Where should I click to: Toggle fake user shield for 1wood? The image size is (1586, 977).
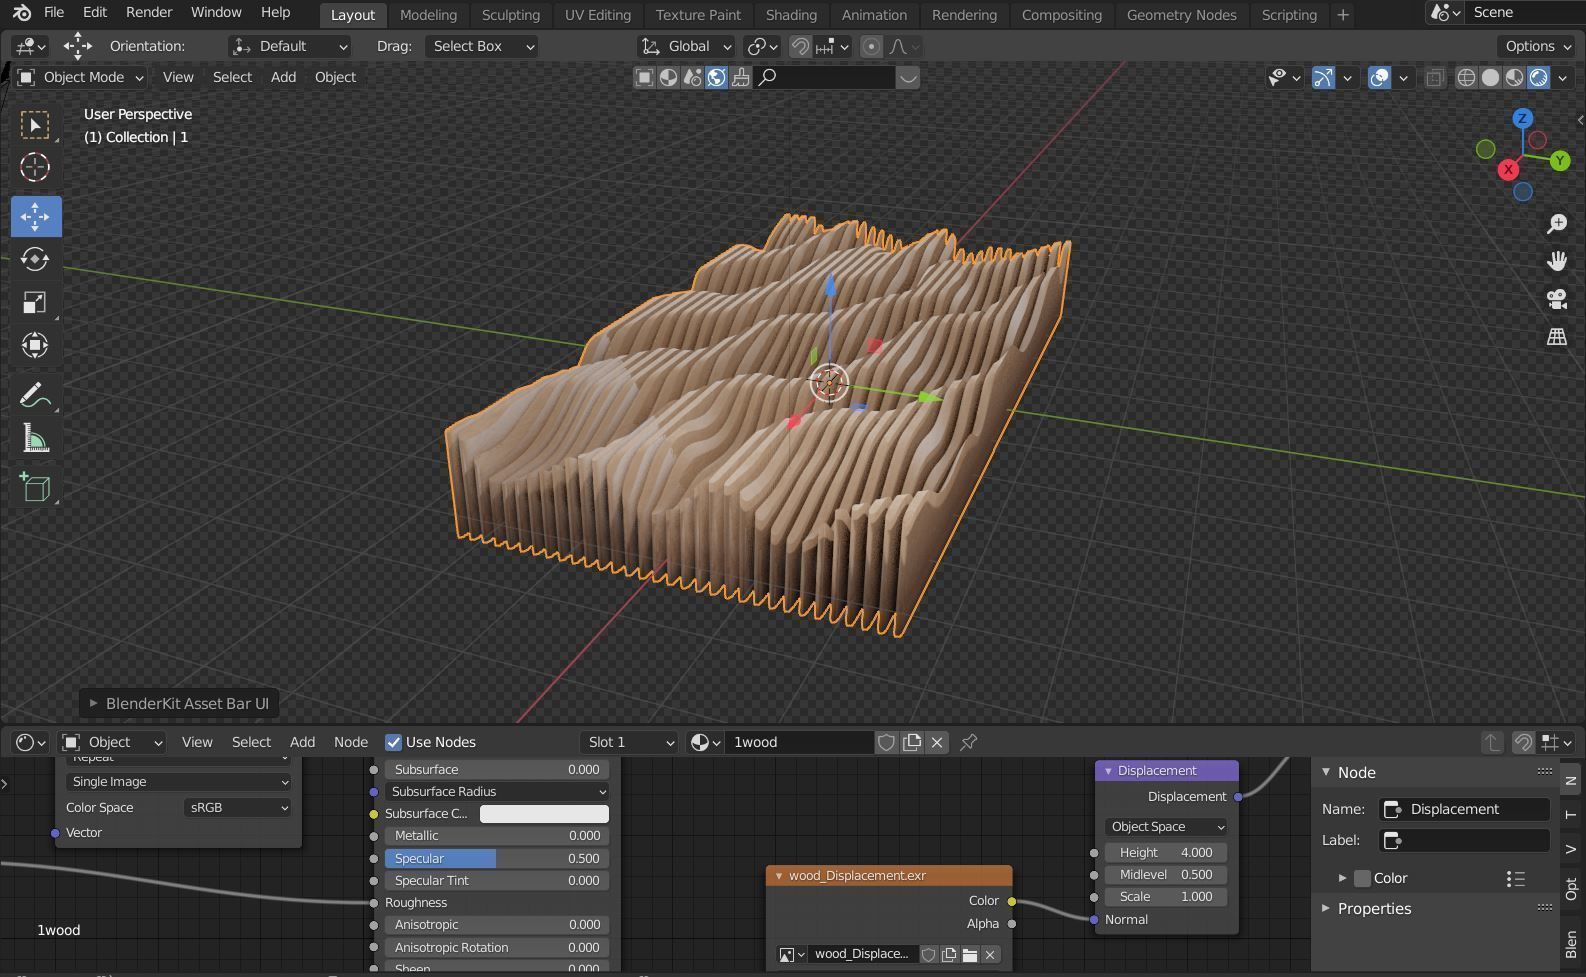pyautogui.click(x=886, y=742)
